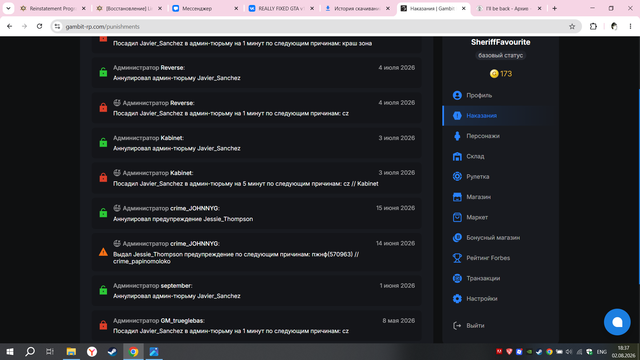Click the Маркет bag icon
Image resolution: width=640 pixels, height=360 pixels.
tap(457, 217)
